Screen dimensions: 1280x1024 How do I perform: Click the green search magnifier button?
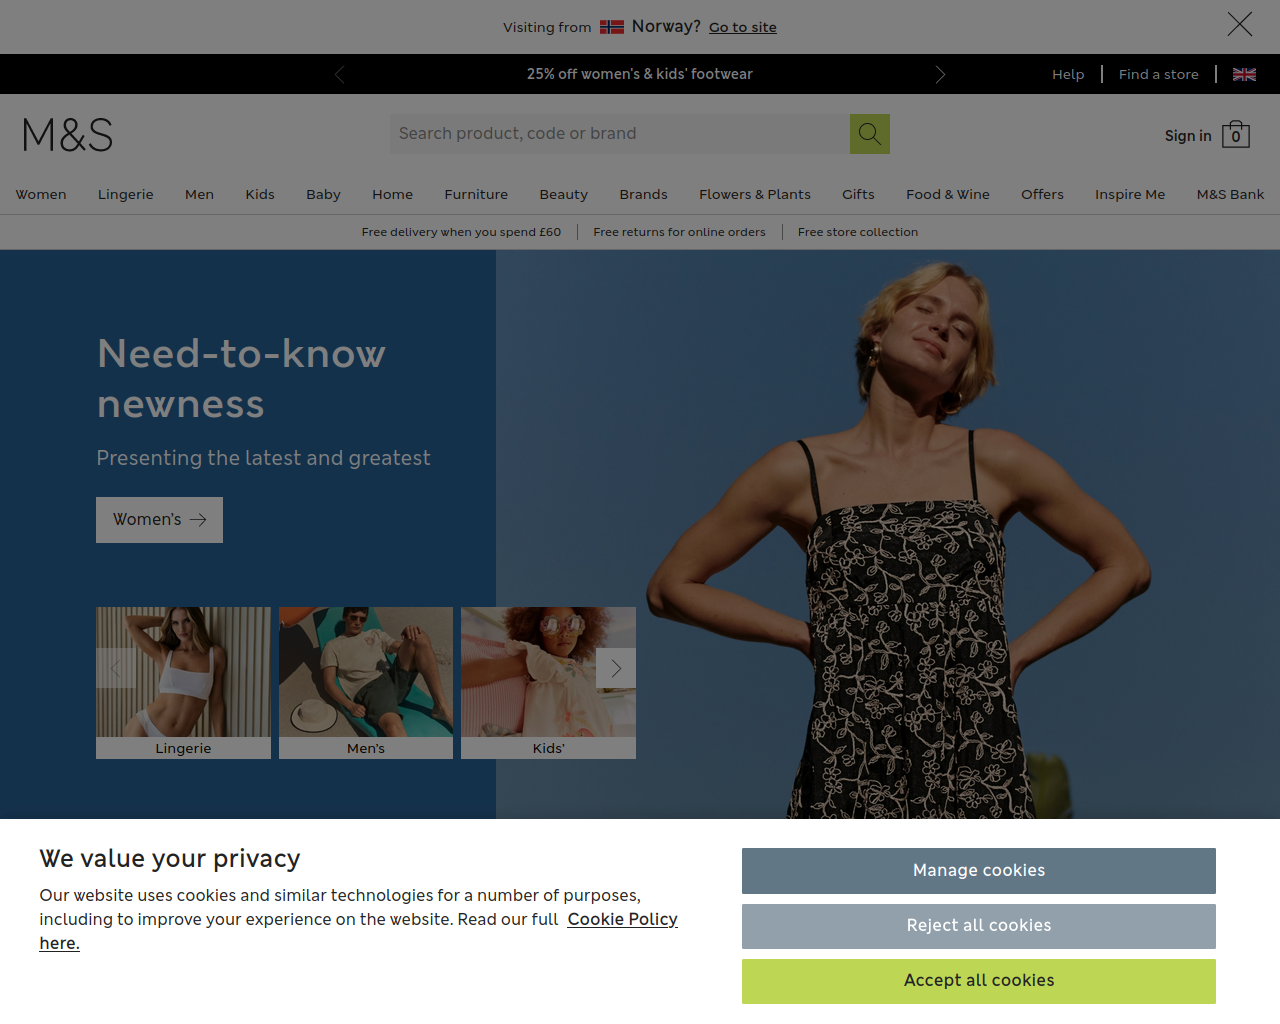pos(870,134)
